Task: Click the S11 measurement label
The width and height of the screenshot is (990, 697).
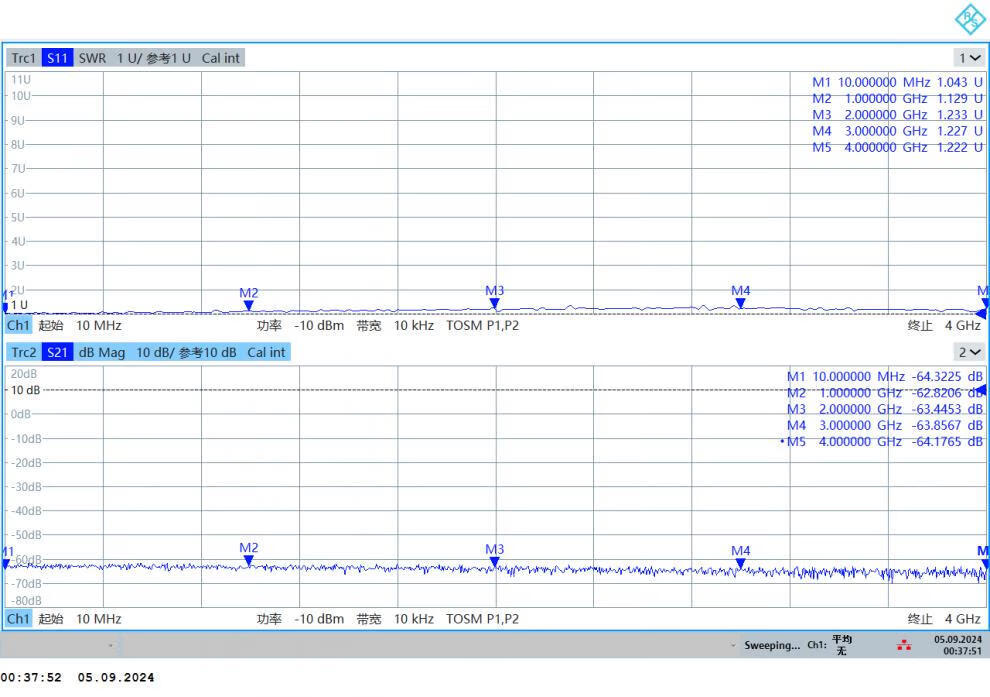Action: point(58,58)
